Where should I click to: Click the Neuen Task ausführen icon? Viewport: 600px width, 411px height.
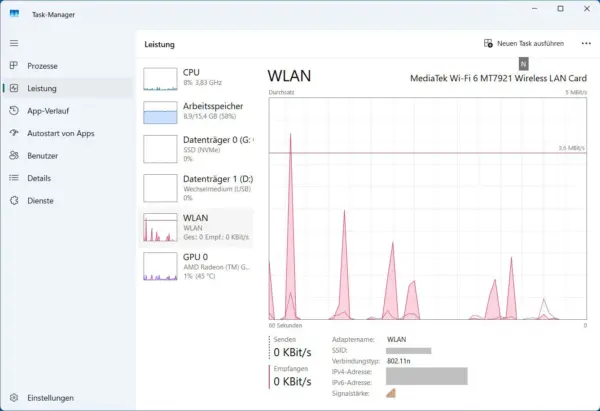pyautogui.click(x=488, y=43)
